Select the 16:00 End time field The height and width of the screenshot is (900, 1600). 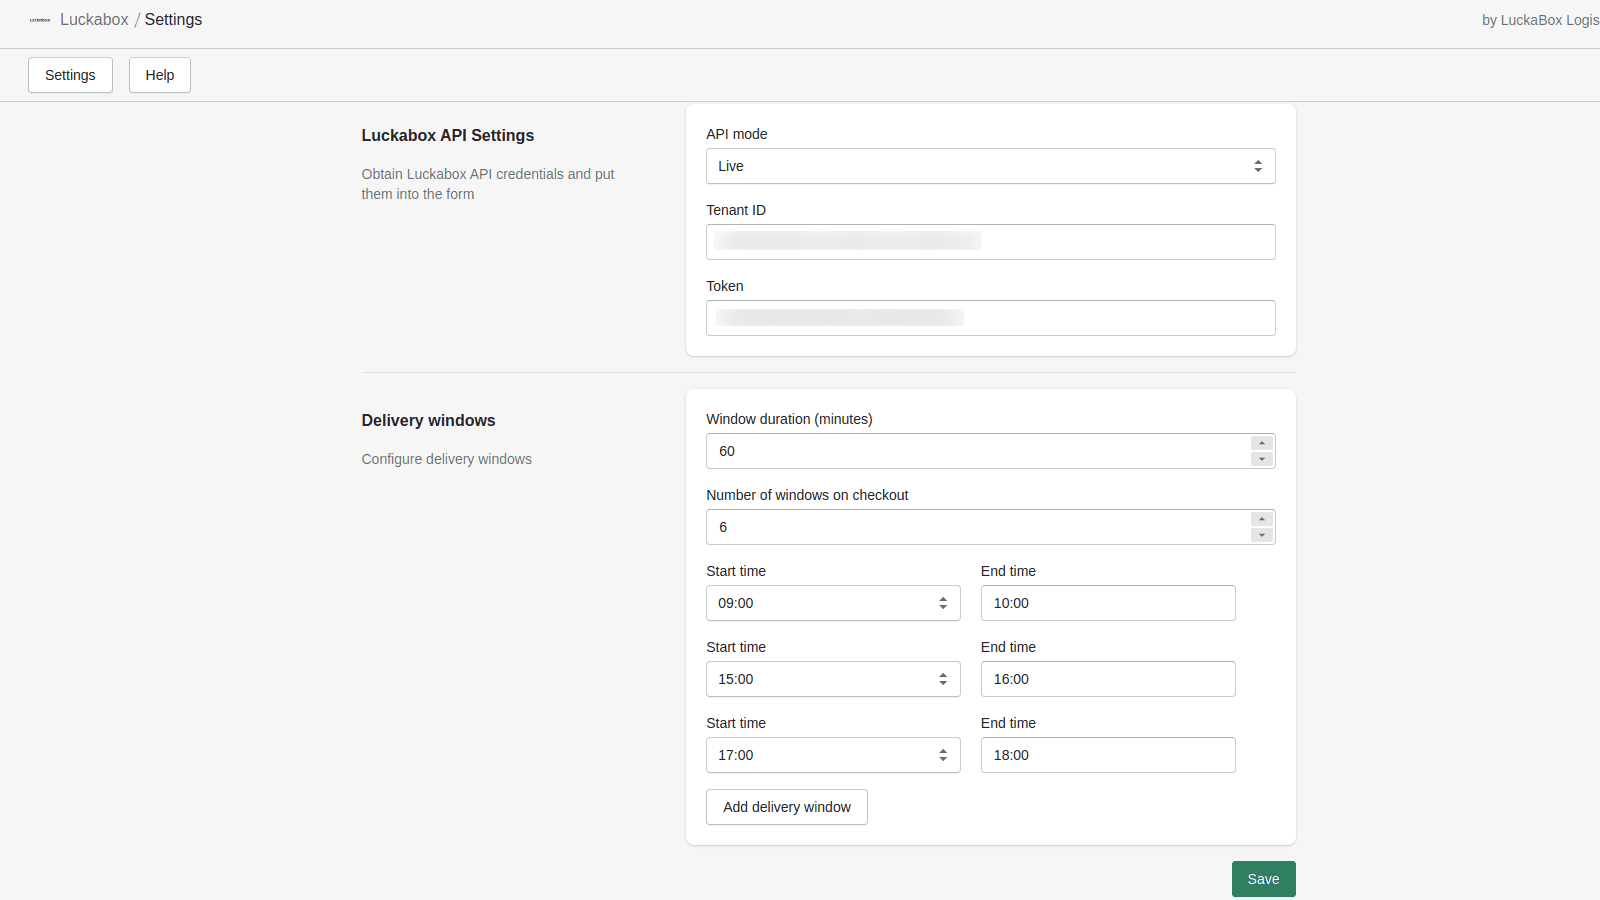pyautogui.click(x=1107, y=679)
